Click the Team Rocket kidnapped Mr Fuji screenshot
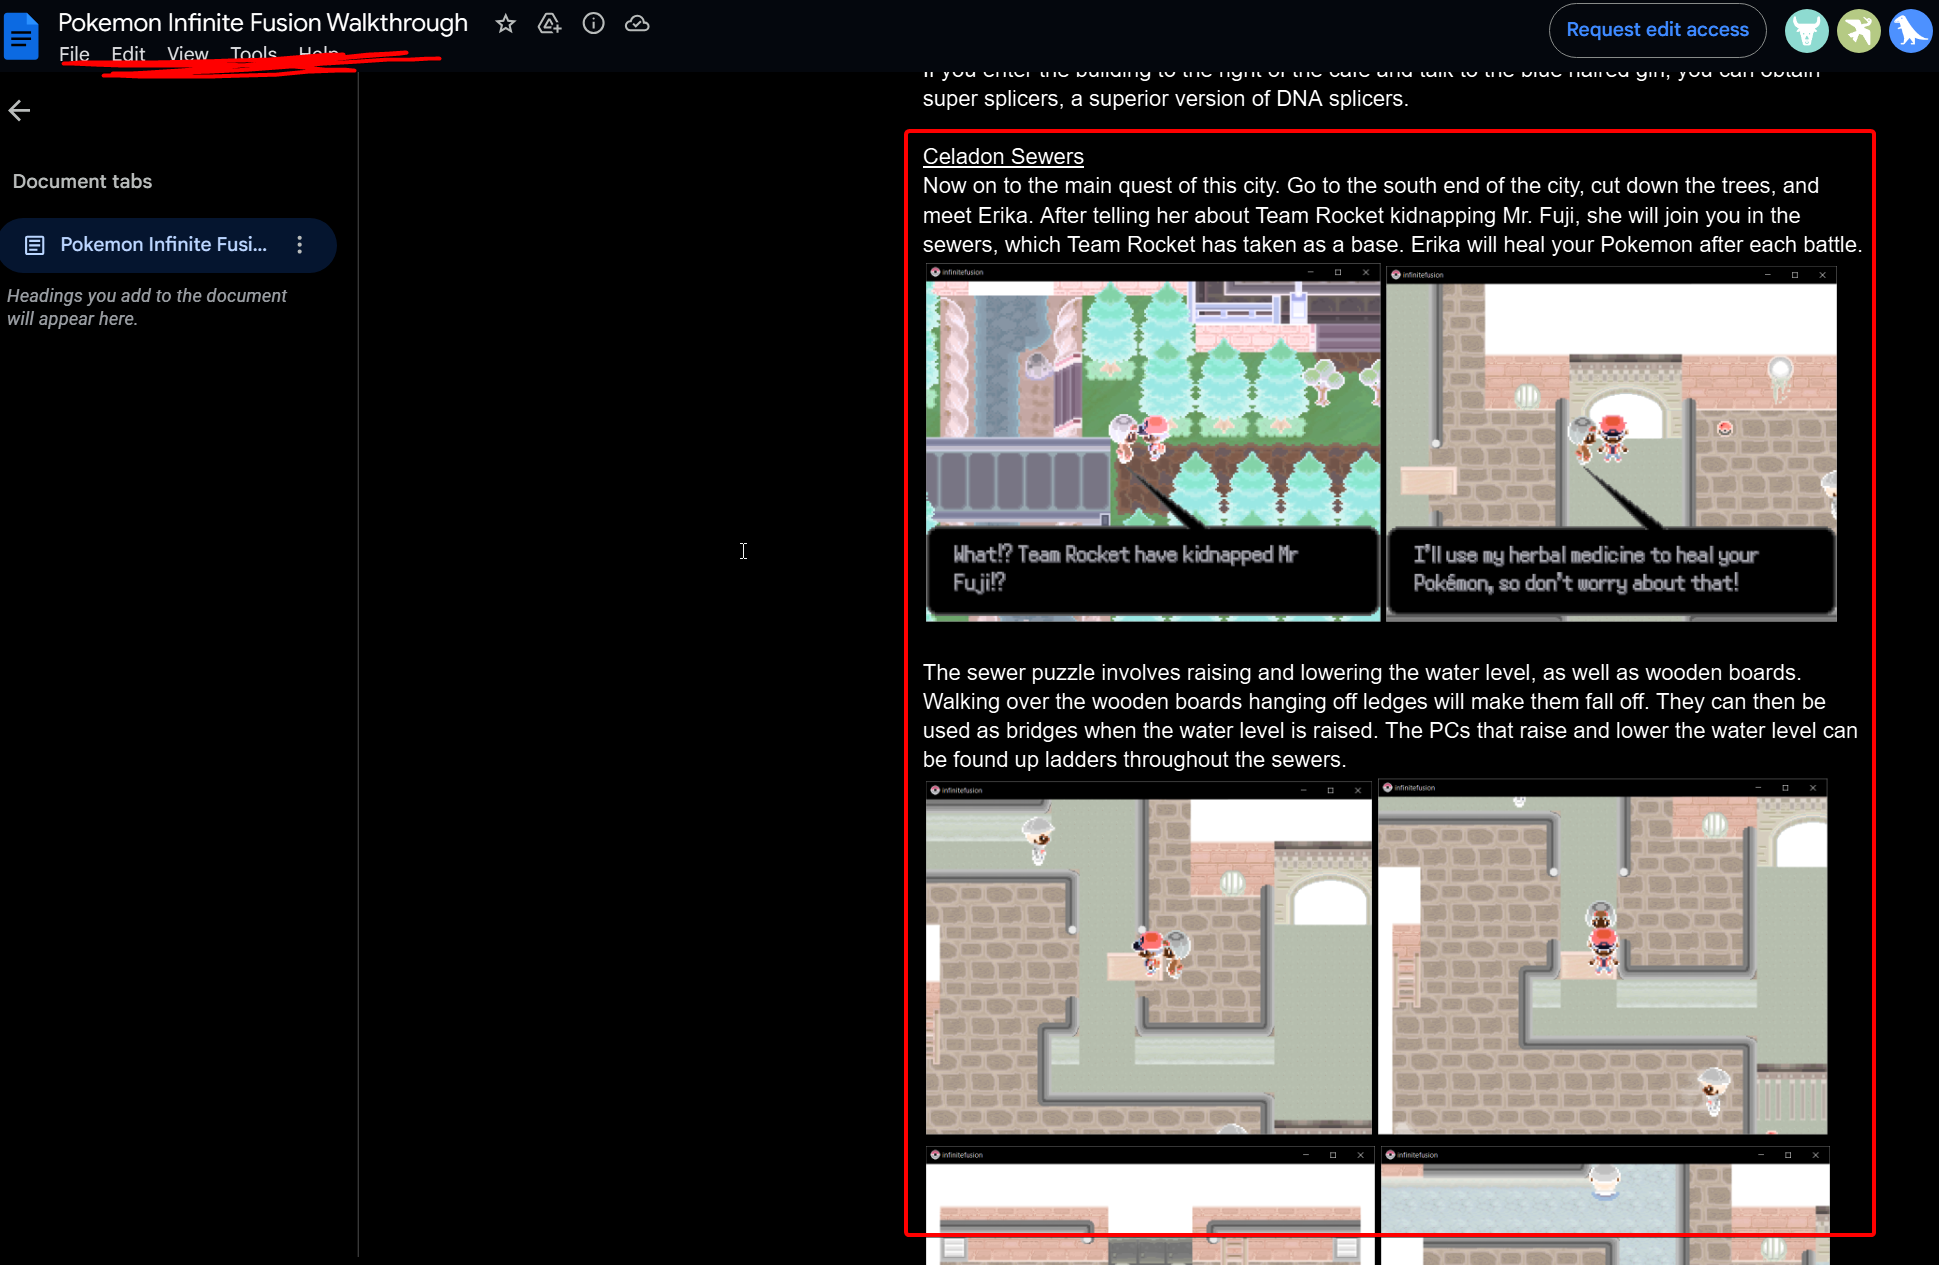 point(1153,443)
